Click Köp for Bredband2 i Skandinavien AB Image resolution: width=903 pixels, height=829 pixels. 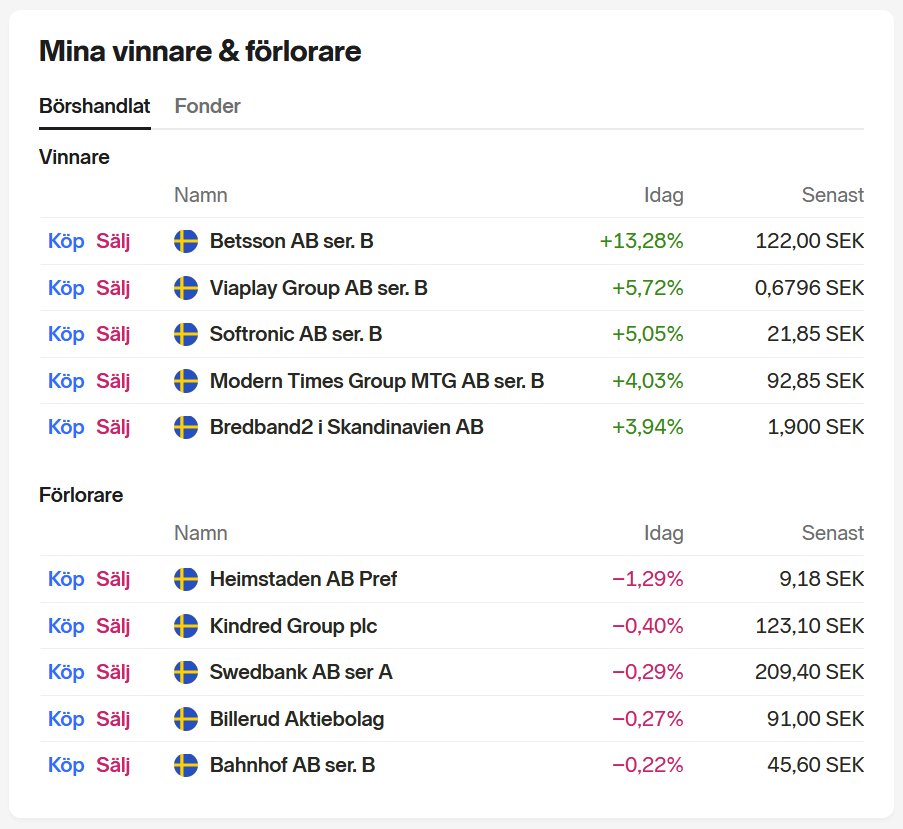66,427
